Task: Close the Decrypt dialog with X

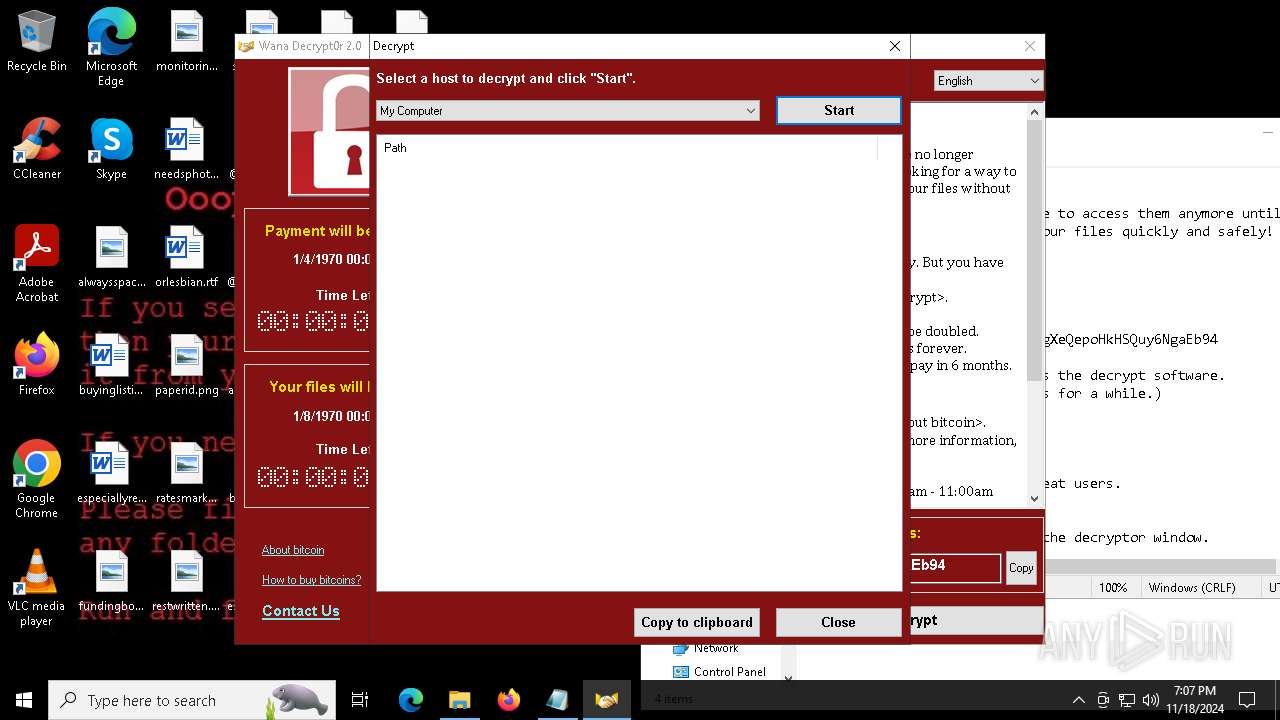Action: [895, 46]
